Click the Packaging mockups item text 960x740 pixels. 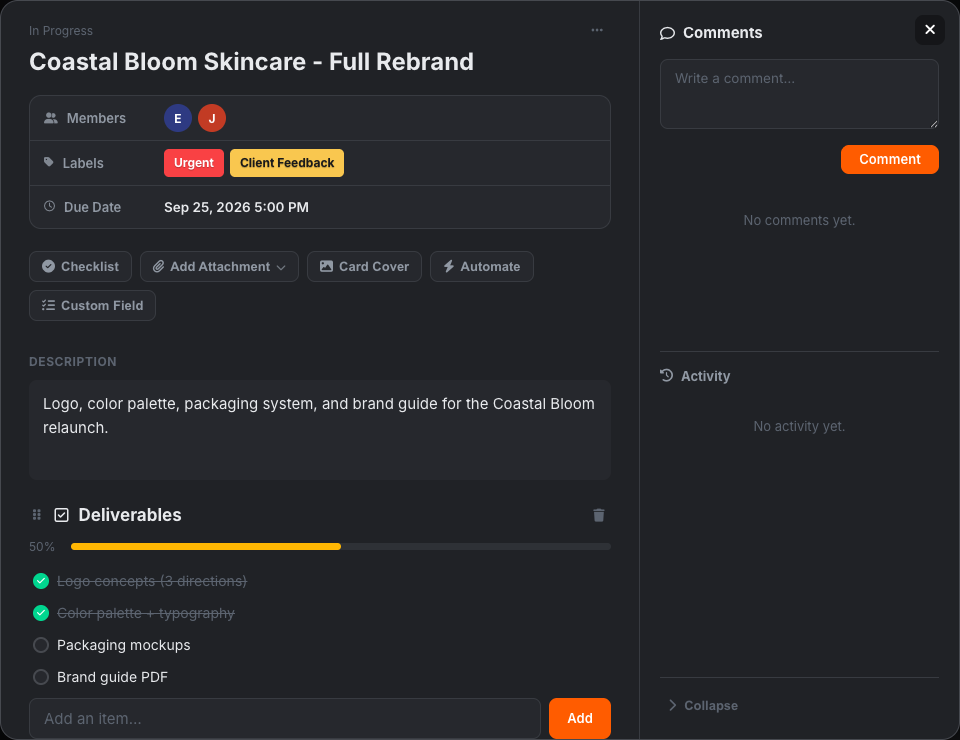click(124, 645)
